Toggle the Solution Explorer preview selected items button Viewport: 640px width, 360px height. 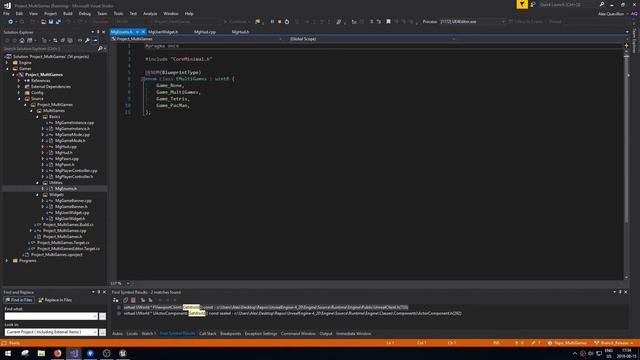[x=95, y=40]
